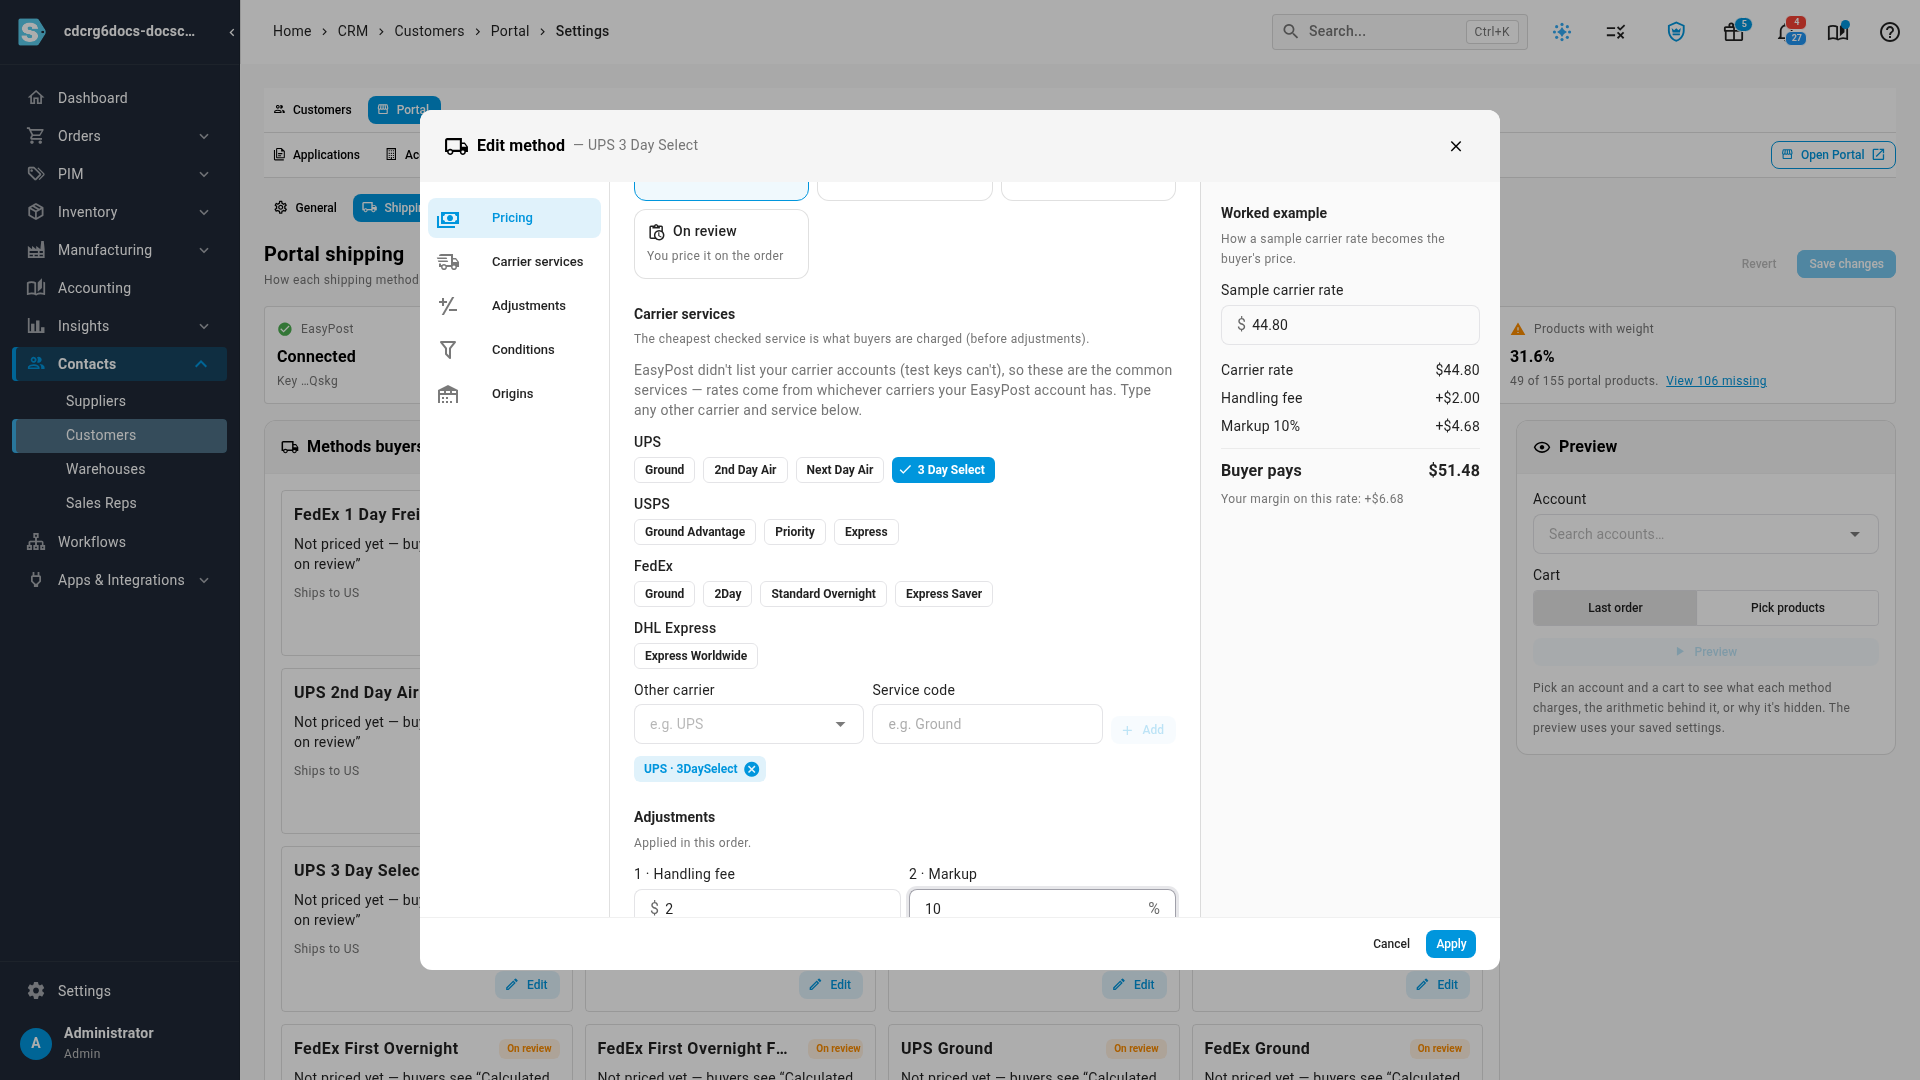
Task: Open the View 106 missing link
Action: tap(1716, 381)
